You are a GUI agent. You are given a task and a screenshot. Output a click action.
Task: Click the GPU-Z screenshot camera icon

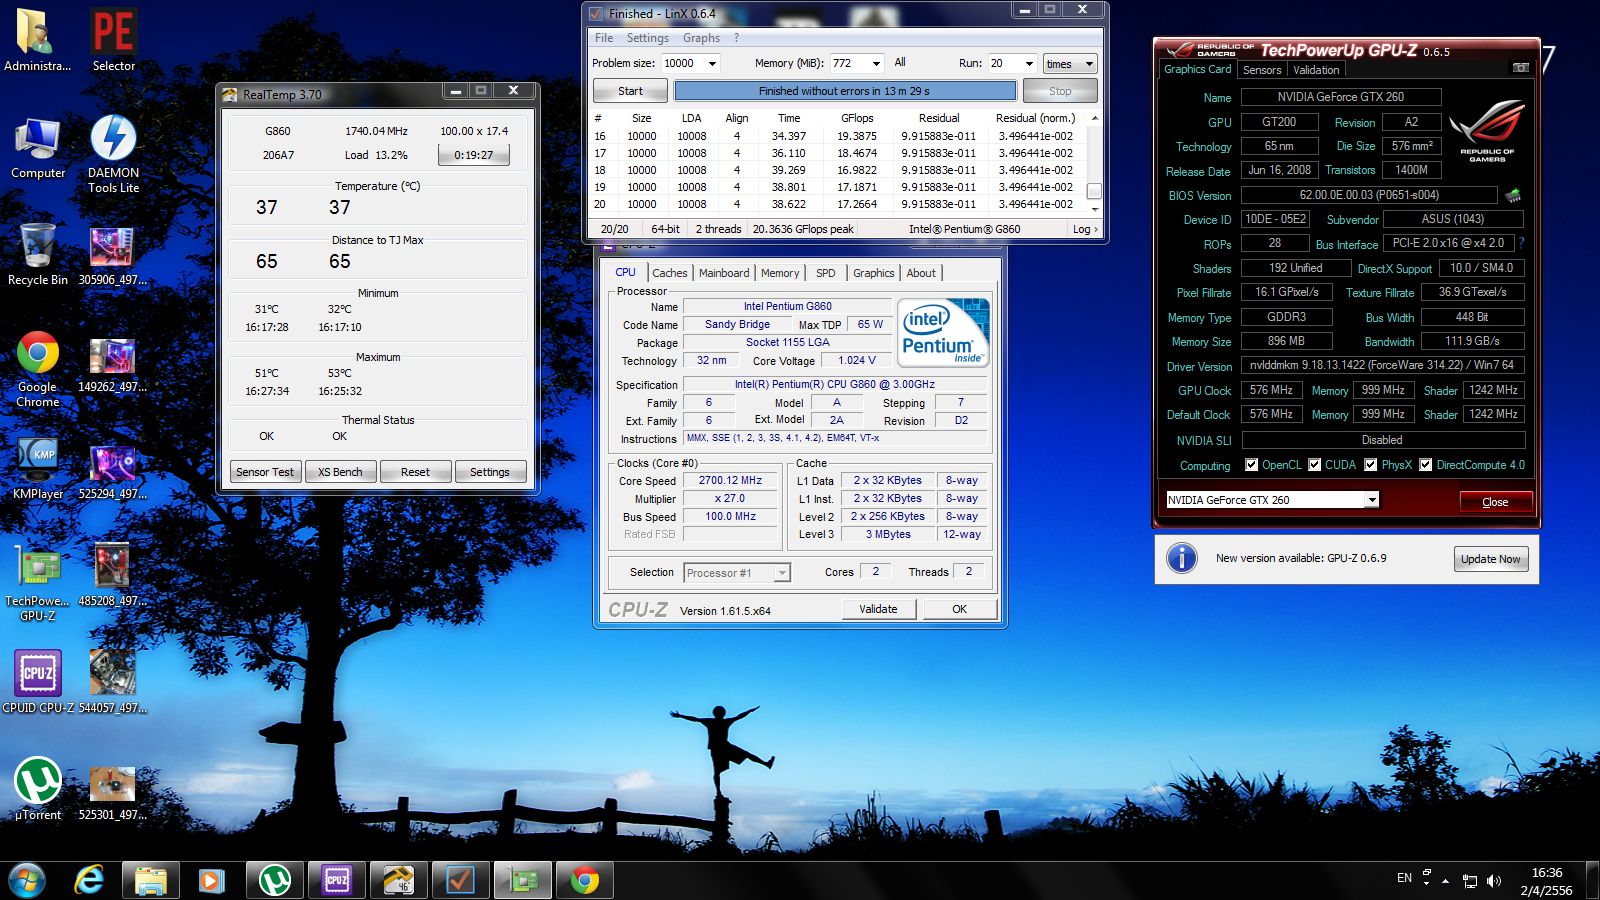tap(1520, 68)
